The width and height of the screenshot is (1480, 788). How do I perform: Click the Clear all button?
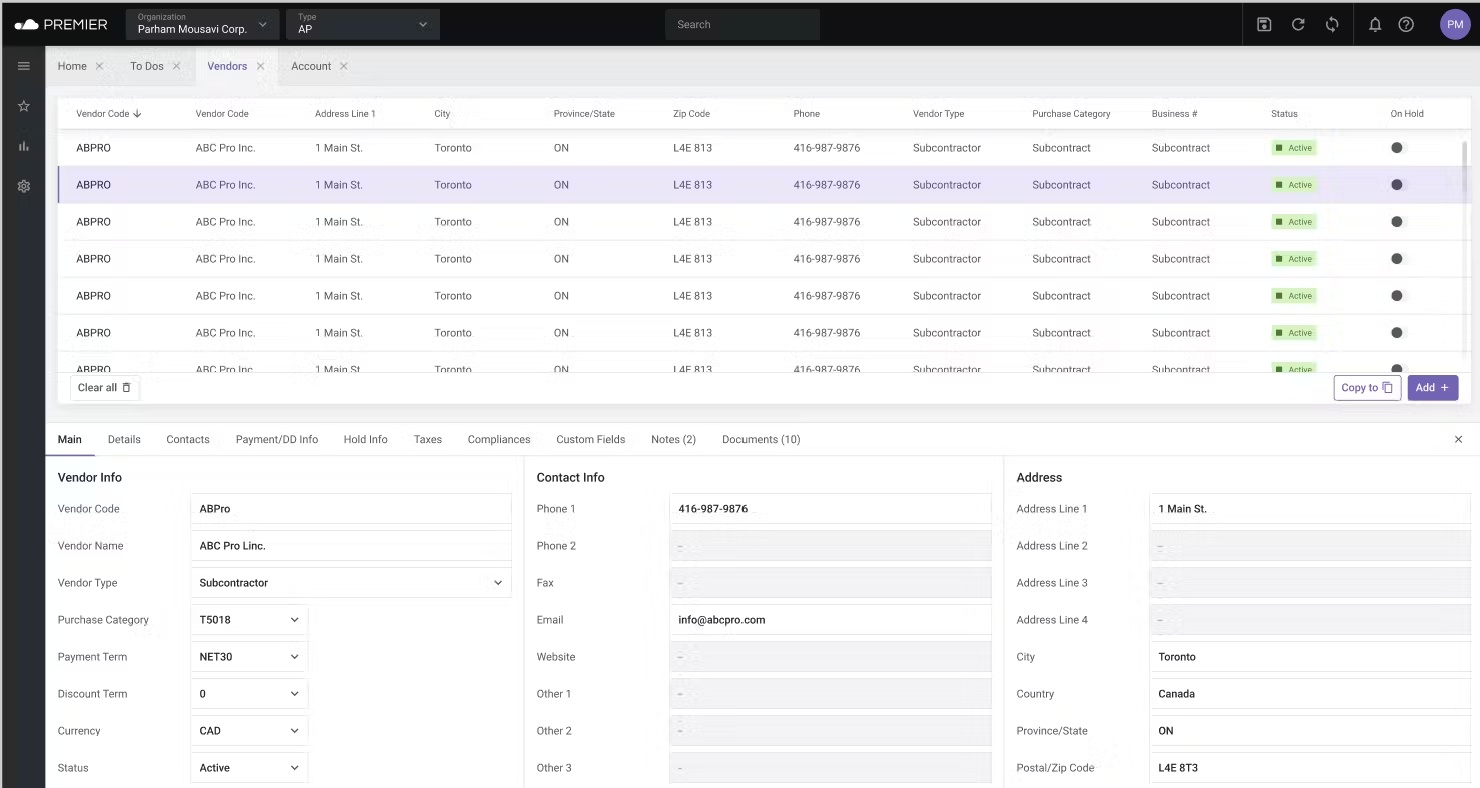point(104,388)
